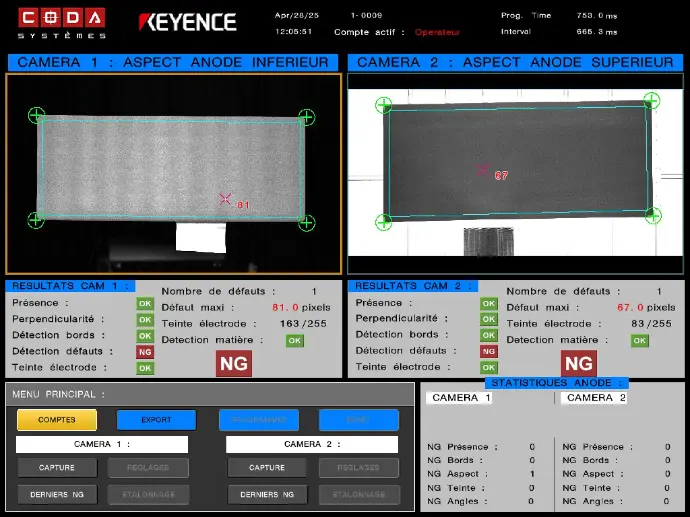The image size is (690, 517).
Task: Click the Keyence logo
Action: 188,22
